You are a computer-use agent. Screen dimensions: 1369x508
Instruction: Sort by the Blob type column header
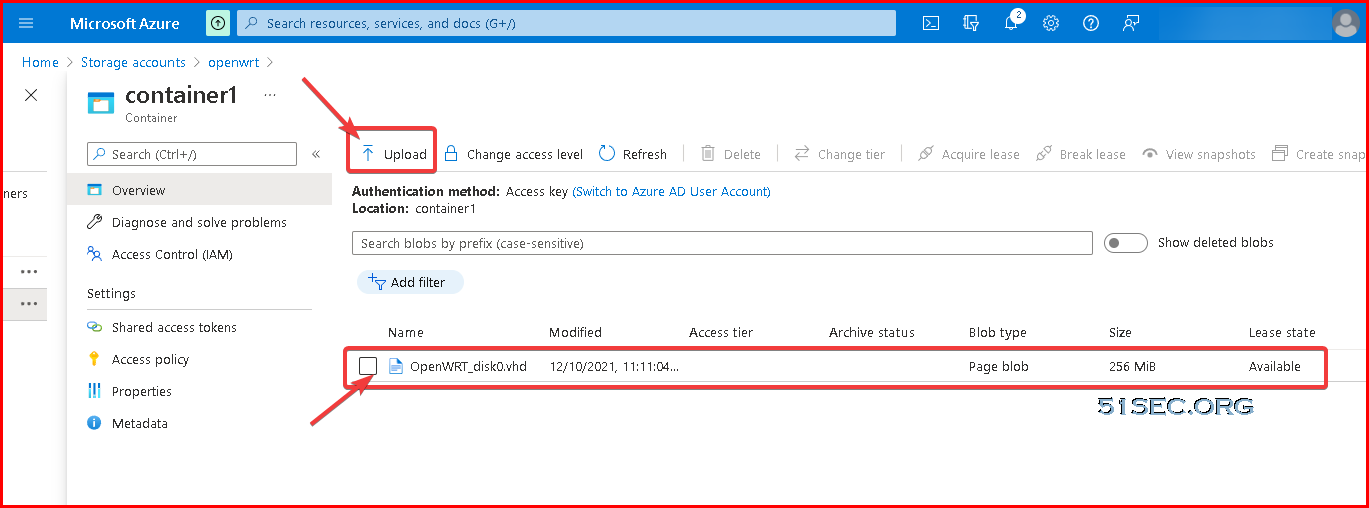(998, 332)
